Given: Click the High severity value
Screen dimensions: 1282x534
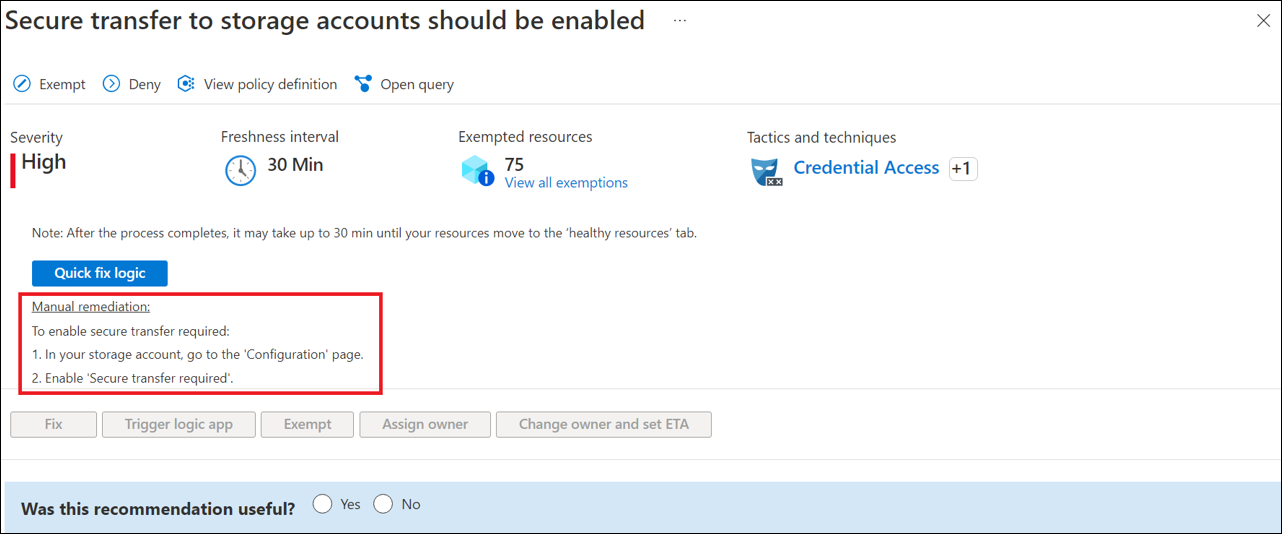Looking at the screenshot, I should [44, 162].
